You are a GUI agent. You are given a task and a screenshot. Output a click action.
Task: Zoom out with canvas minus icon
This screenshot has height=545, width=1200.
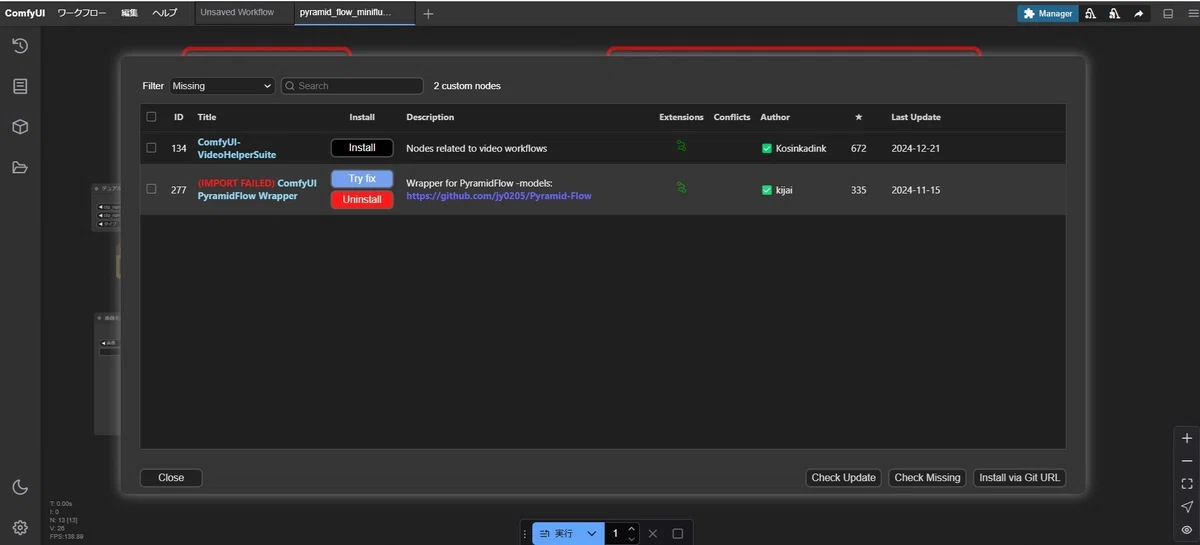(x=1187, y=461)
